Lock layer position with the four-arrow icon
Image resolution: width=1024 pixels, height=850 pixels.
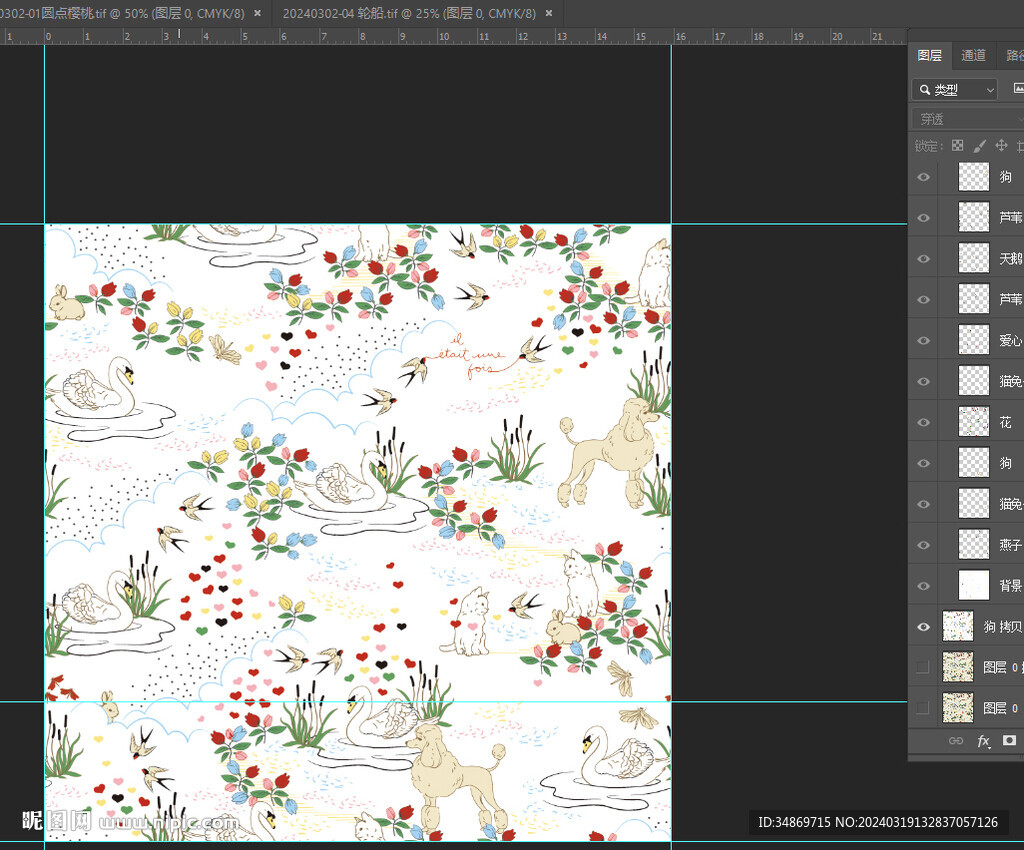pos(1001,146)
